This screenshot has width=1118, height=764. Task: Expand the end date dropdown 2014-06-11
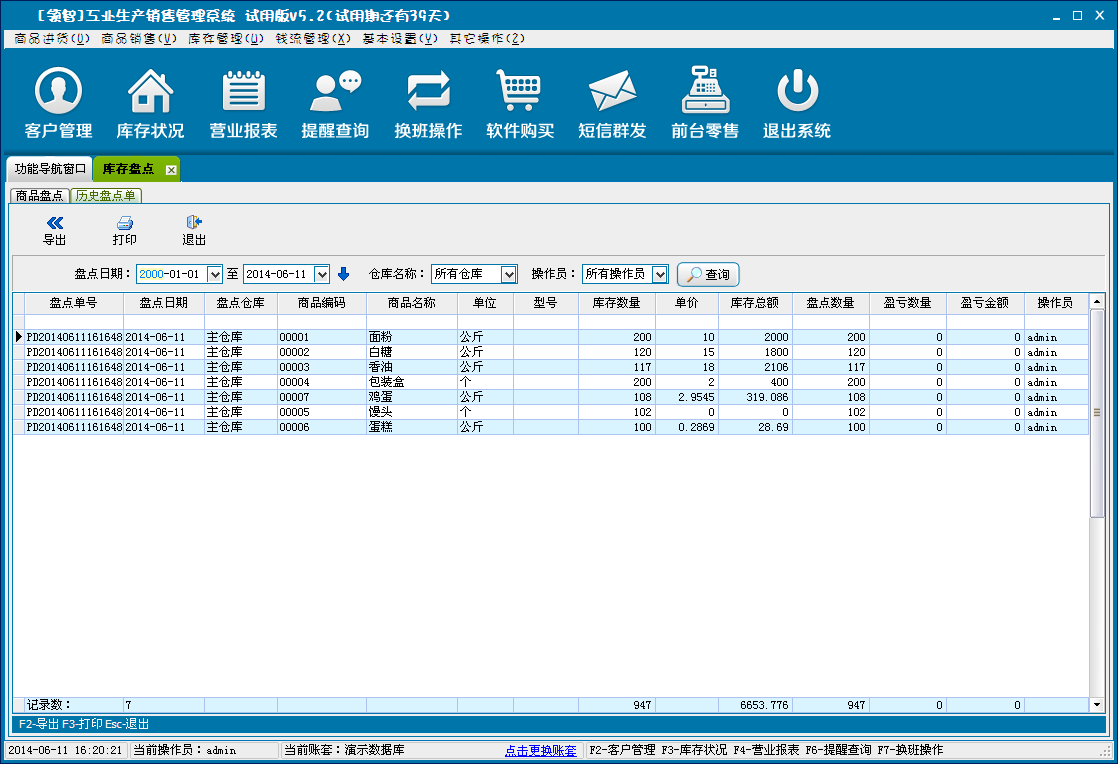(x=321, y=274)
